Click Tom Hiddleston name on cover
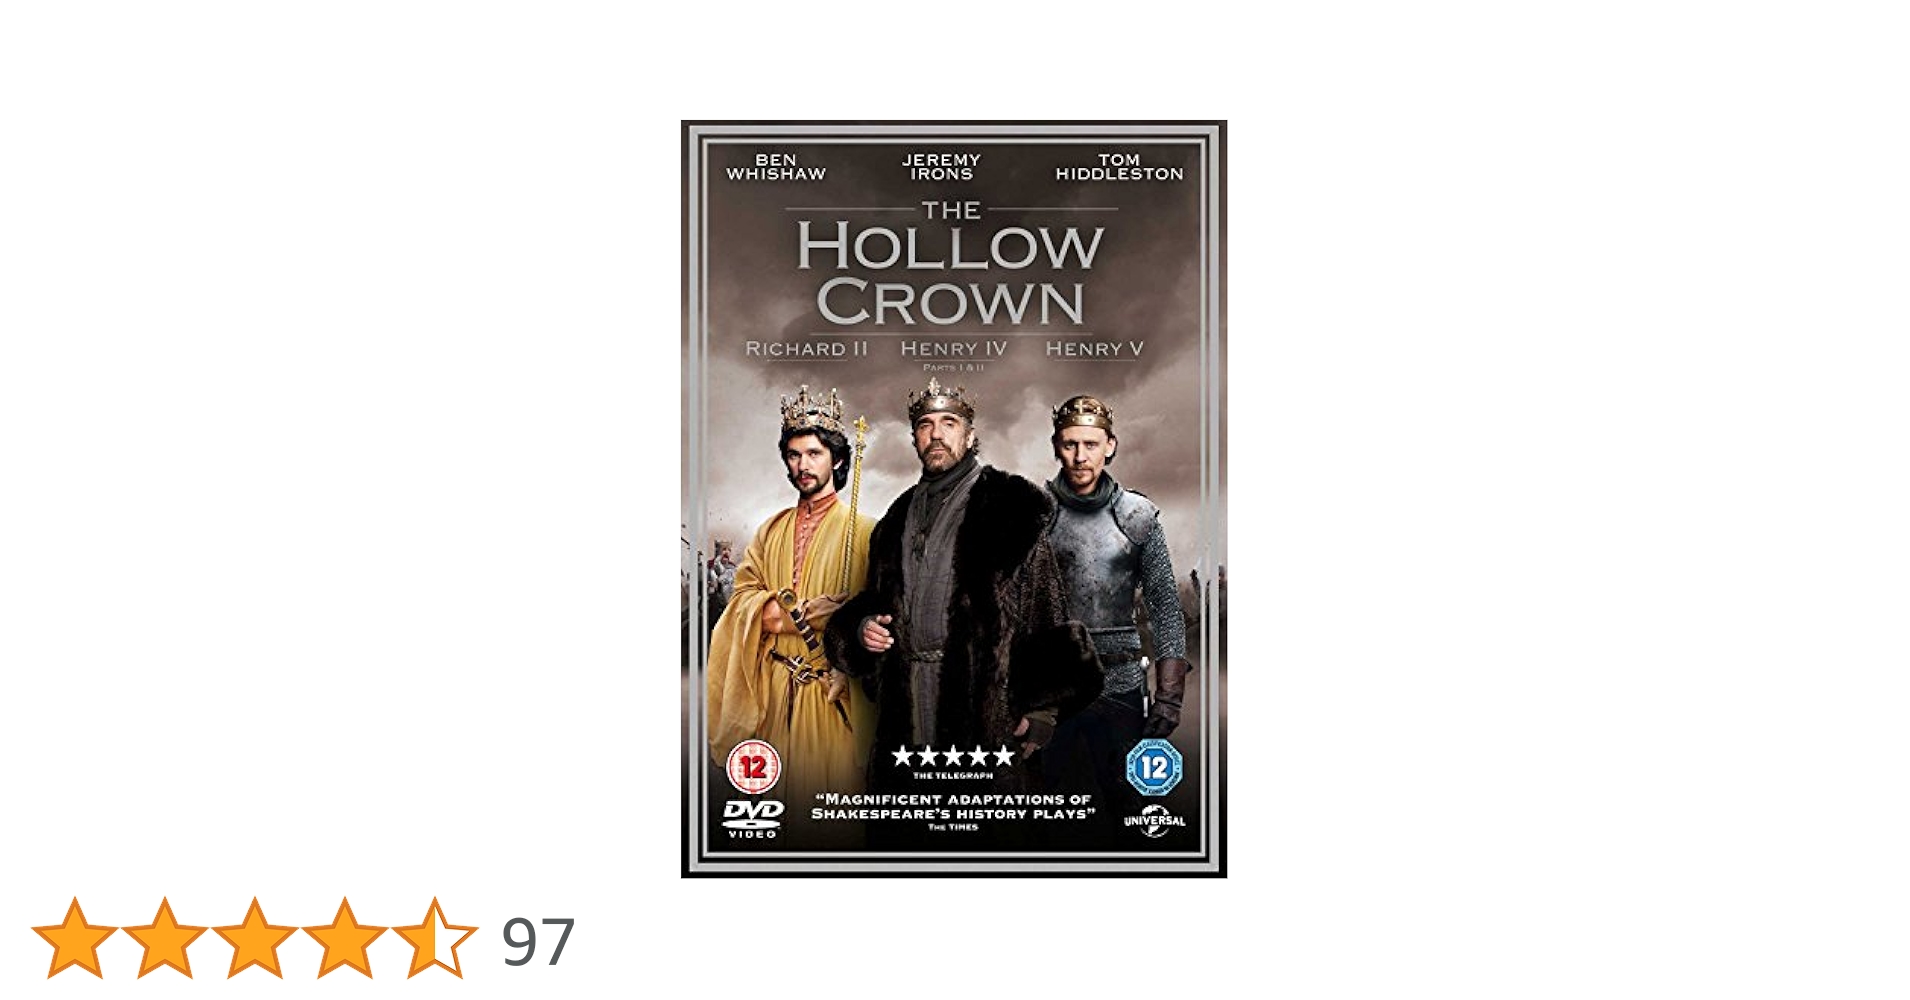 tap(1119, 167)
